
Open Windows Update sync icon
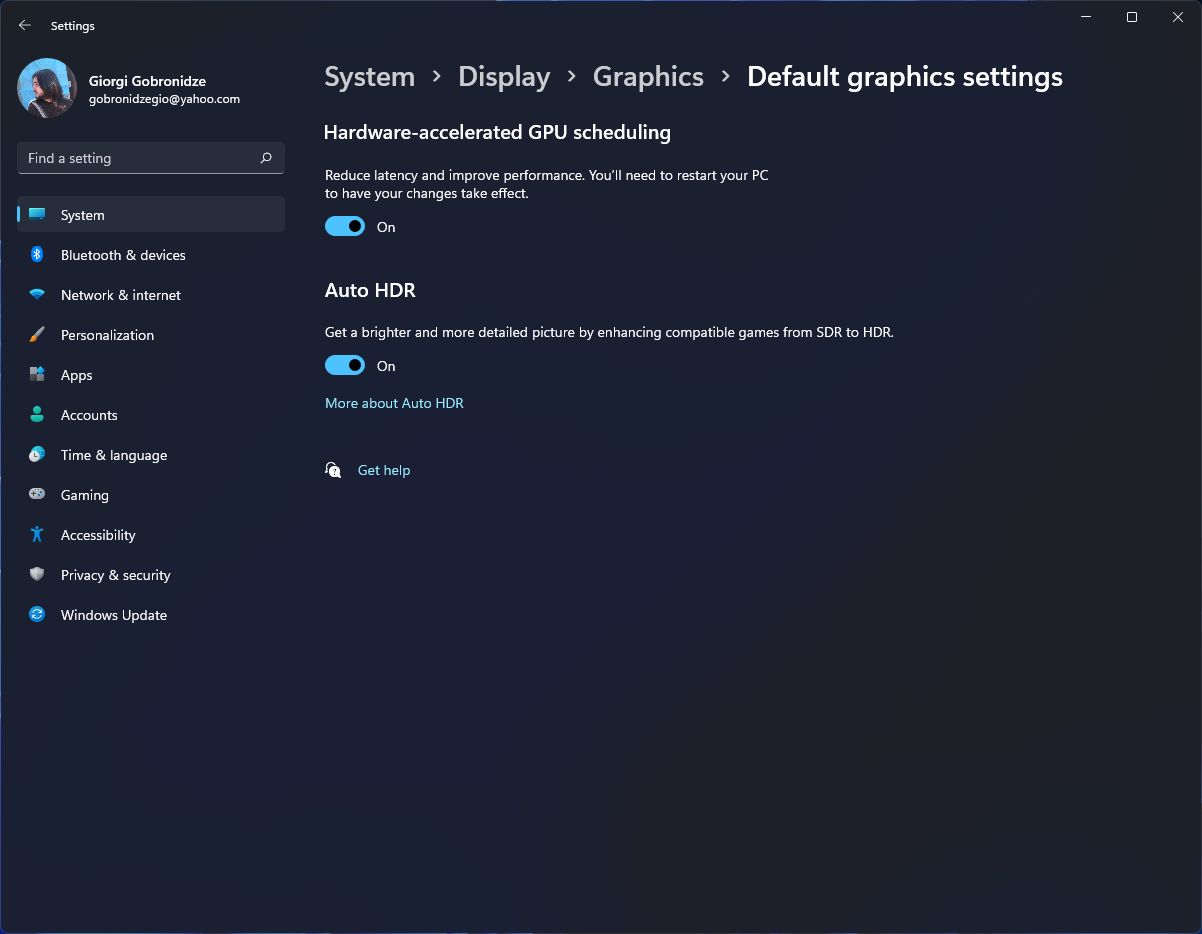(x=37, y=615)
